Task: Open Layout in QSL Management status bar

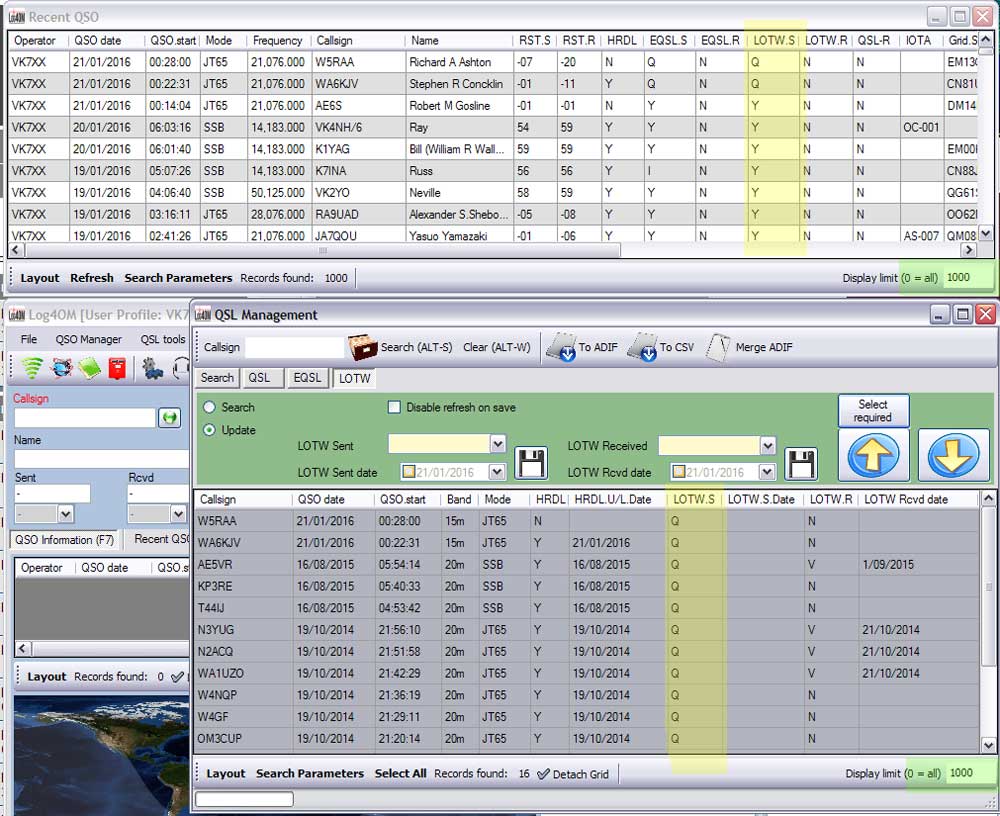Action: click(x=226, y=773)
